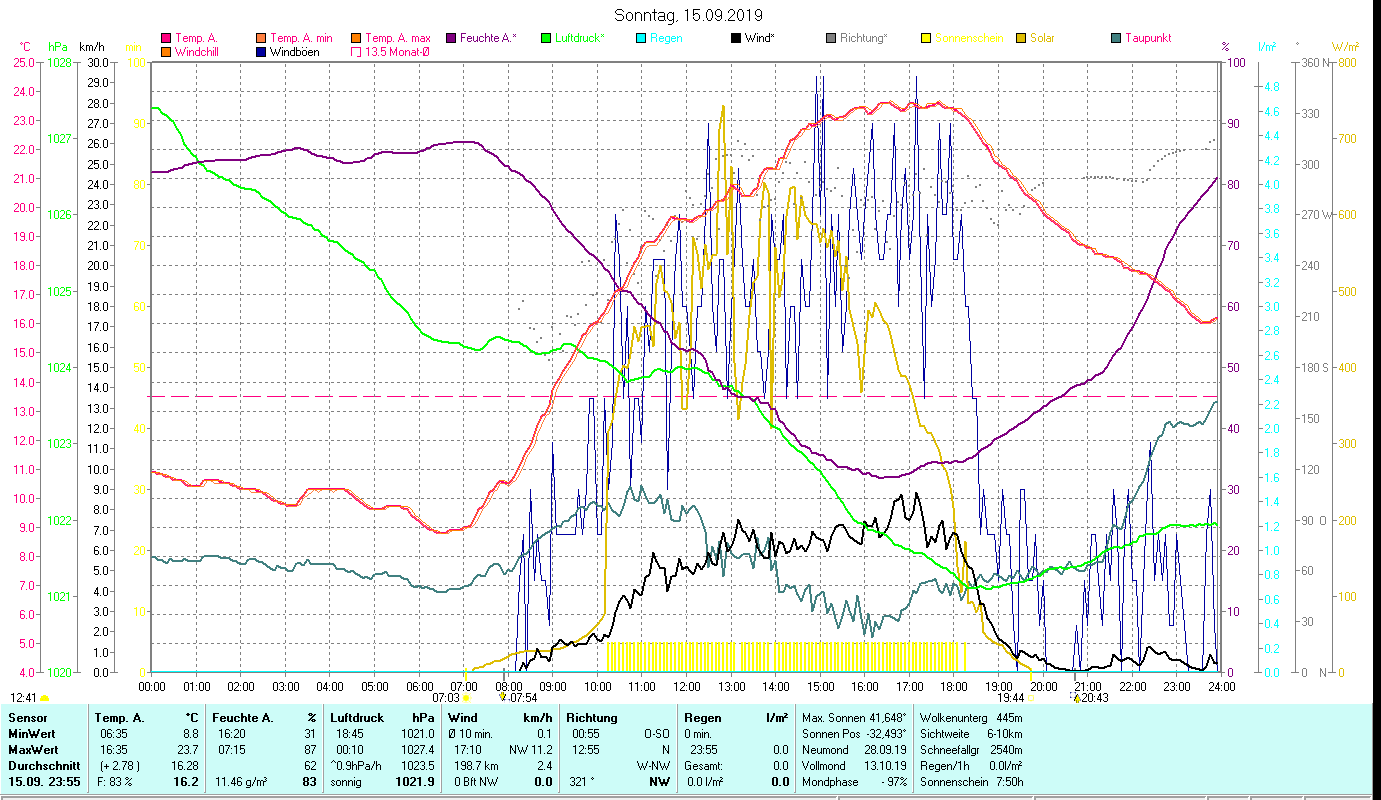Viewport: 1381px width, 800px height.
Task: Click the '321 °' direction reading
Action: pyautogui.click(x=584, y=781)
